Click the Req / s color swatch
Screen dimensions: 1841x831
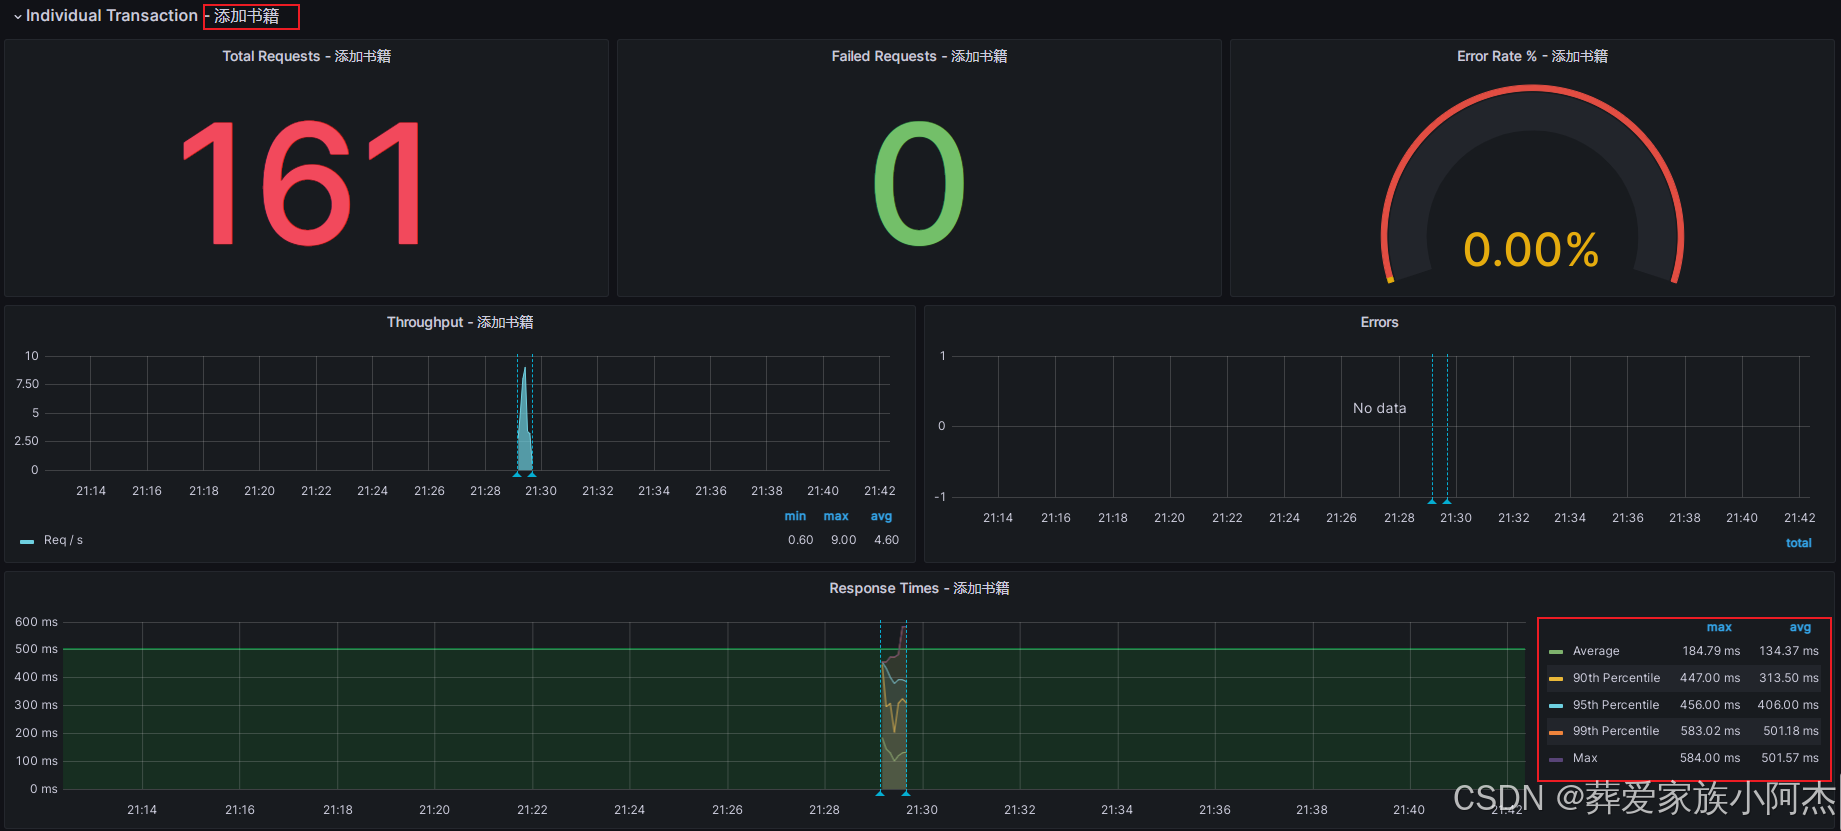(x=27, y=541)
